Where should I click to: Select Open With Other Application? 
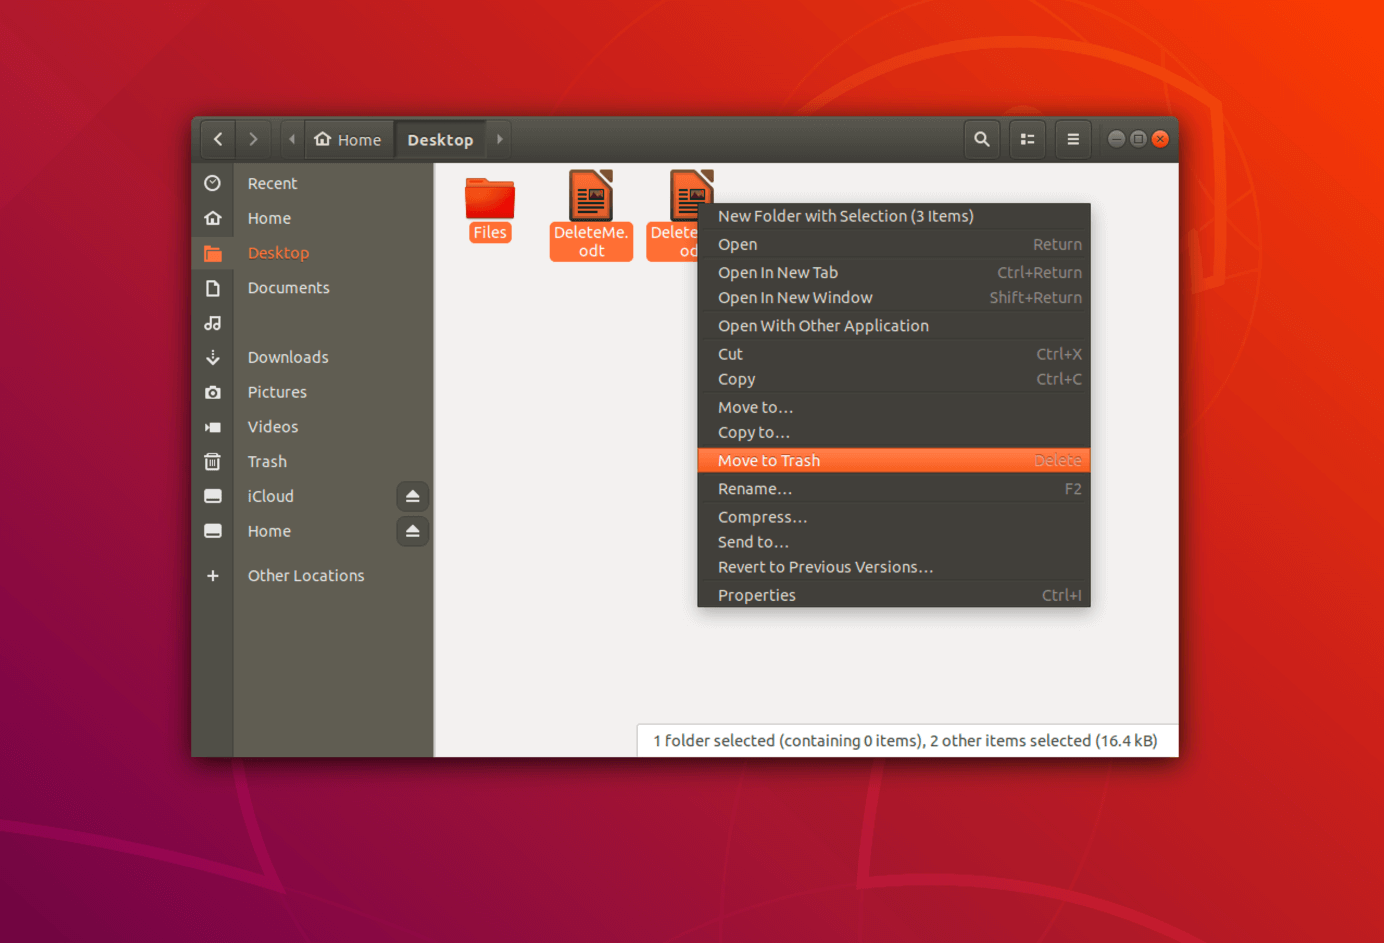coord(823,325)
